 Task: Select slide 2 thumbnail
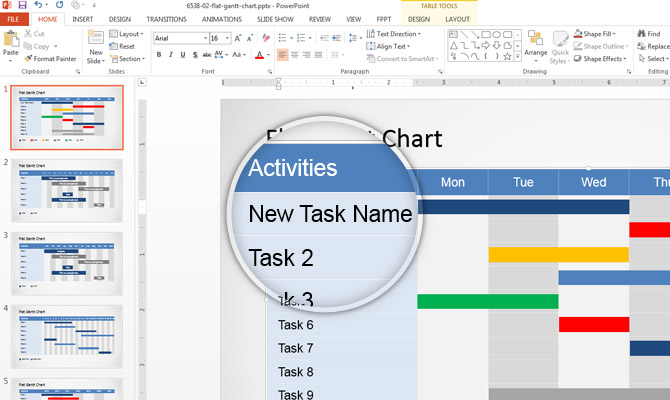pos(67,191)
